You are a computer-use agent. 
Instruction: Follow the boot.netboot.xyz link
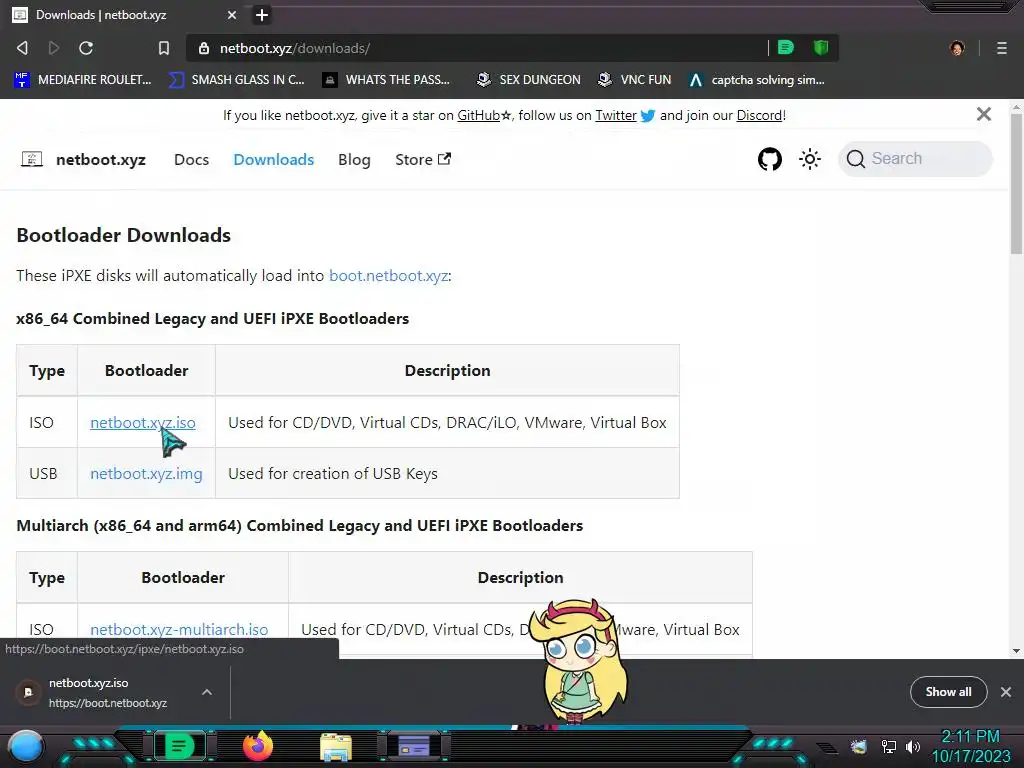click(x=389, y=276)
